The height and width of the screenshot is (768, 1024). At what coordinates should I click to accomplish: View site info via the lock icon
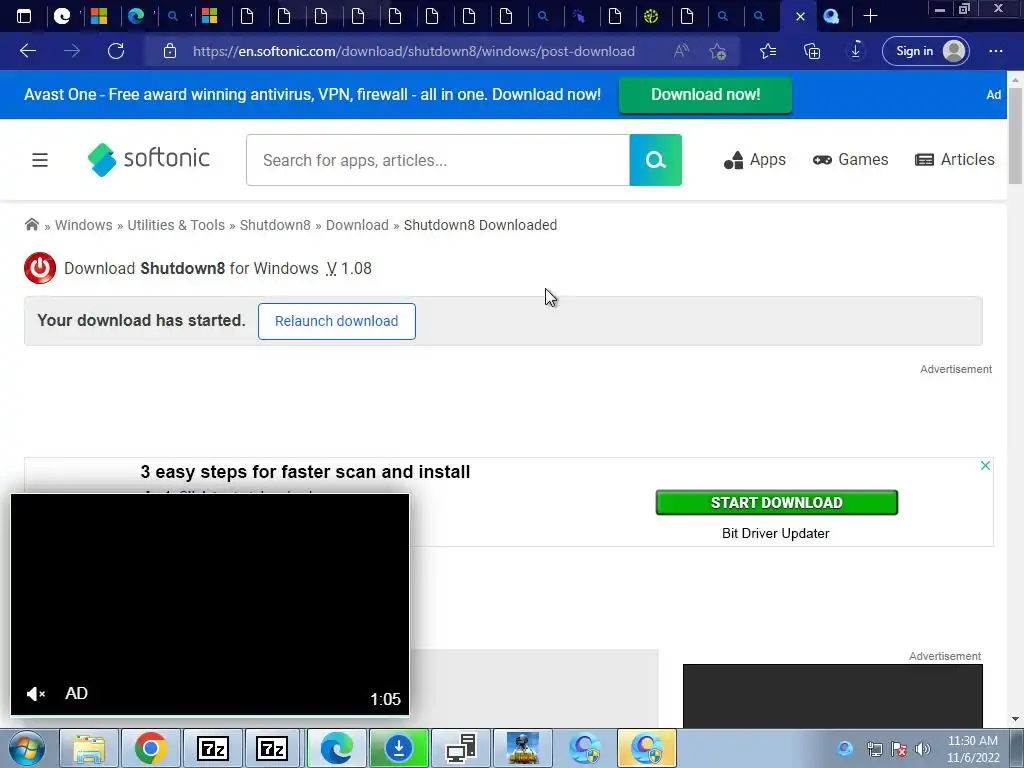(x=170, y=51)
